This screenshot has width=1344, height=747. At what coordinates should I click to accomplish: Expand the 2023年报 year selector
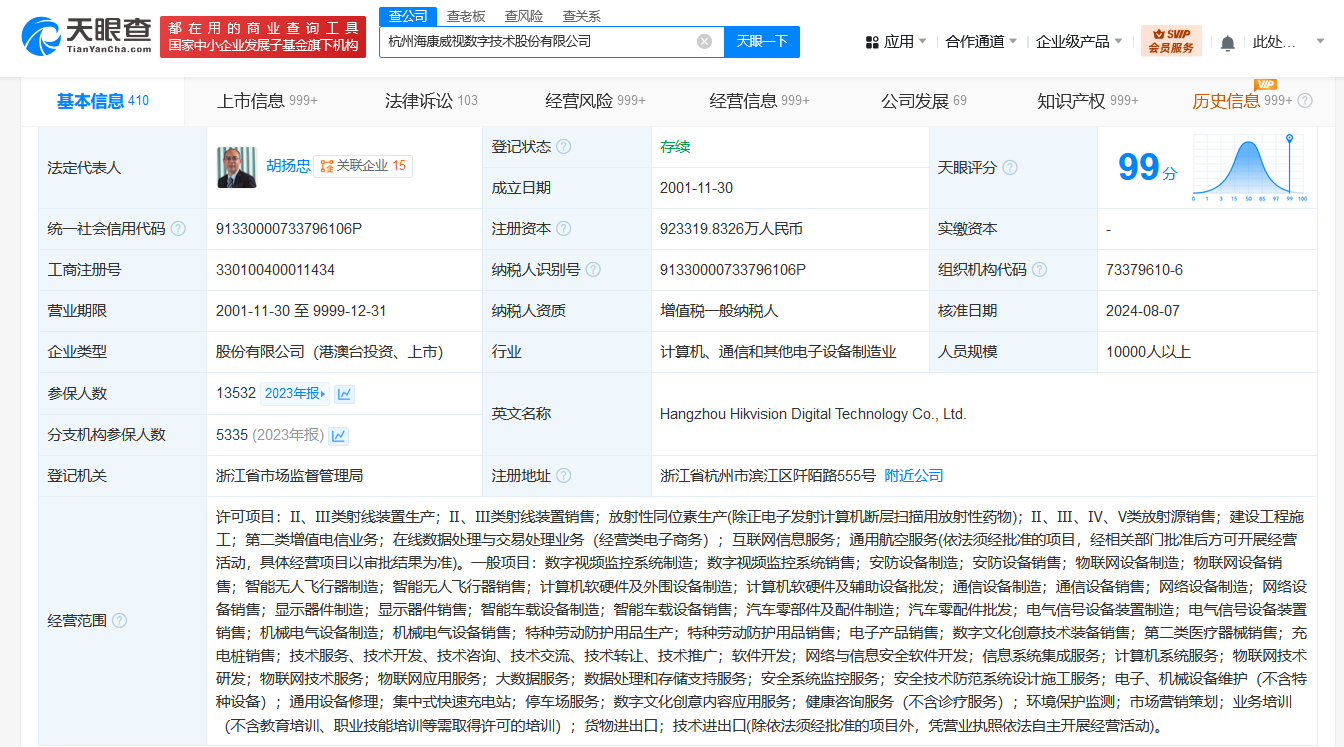click(296, 394)
